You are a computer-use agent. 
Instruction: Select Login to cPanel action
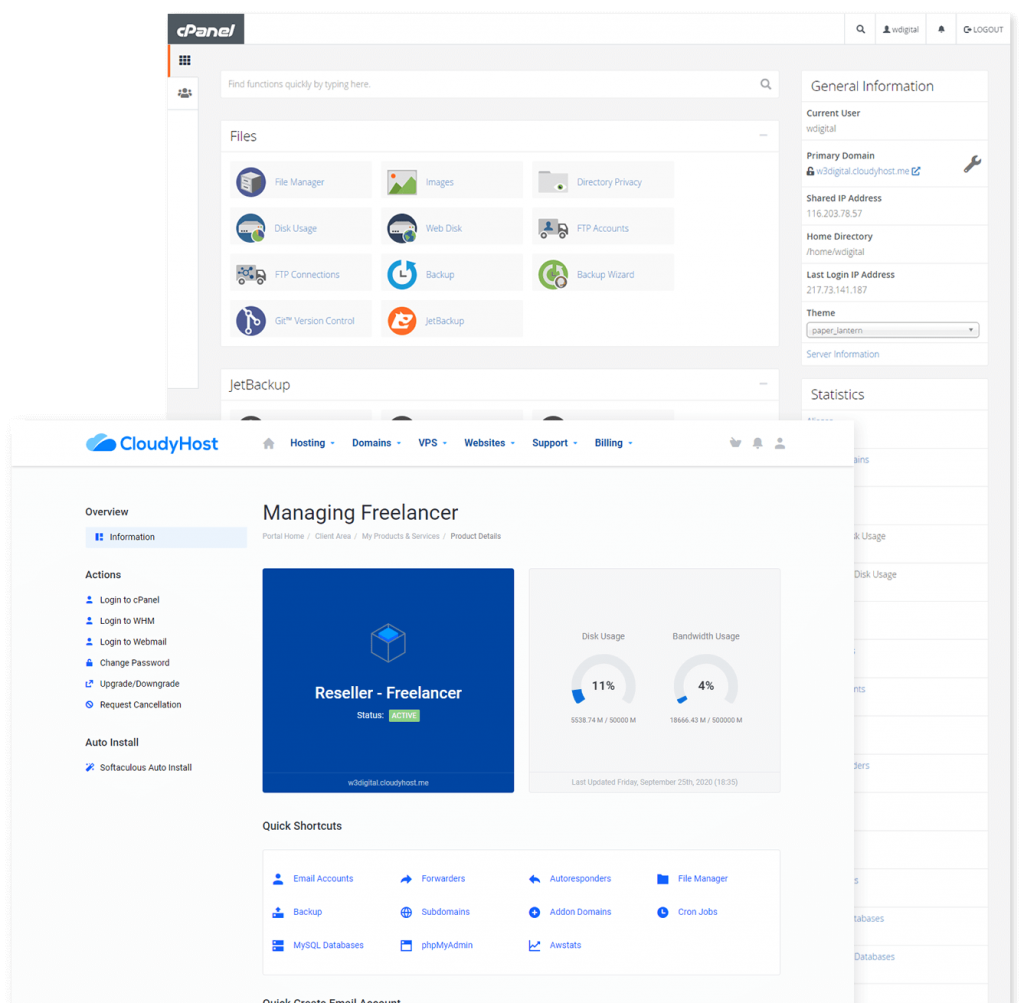click(123, 600)
